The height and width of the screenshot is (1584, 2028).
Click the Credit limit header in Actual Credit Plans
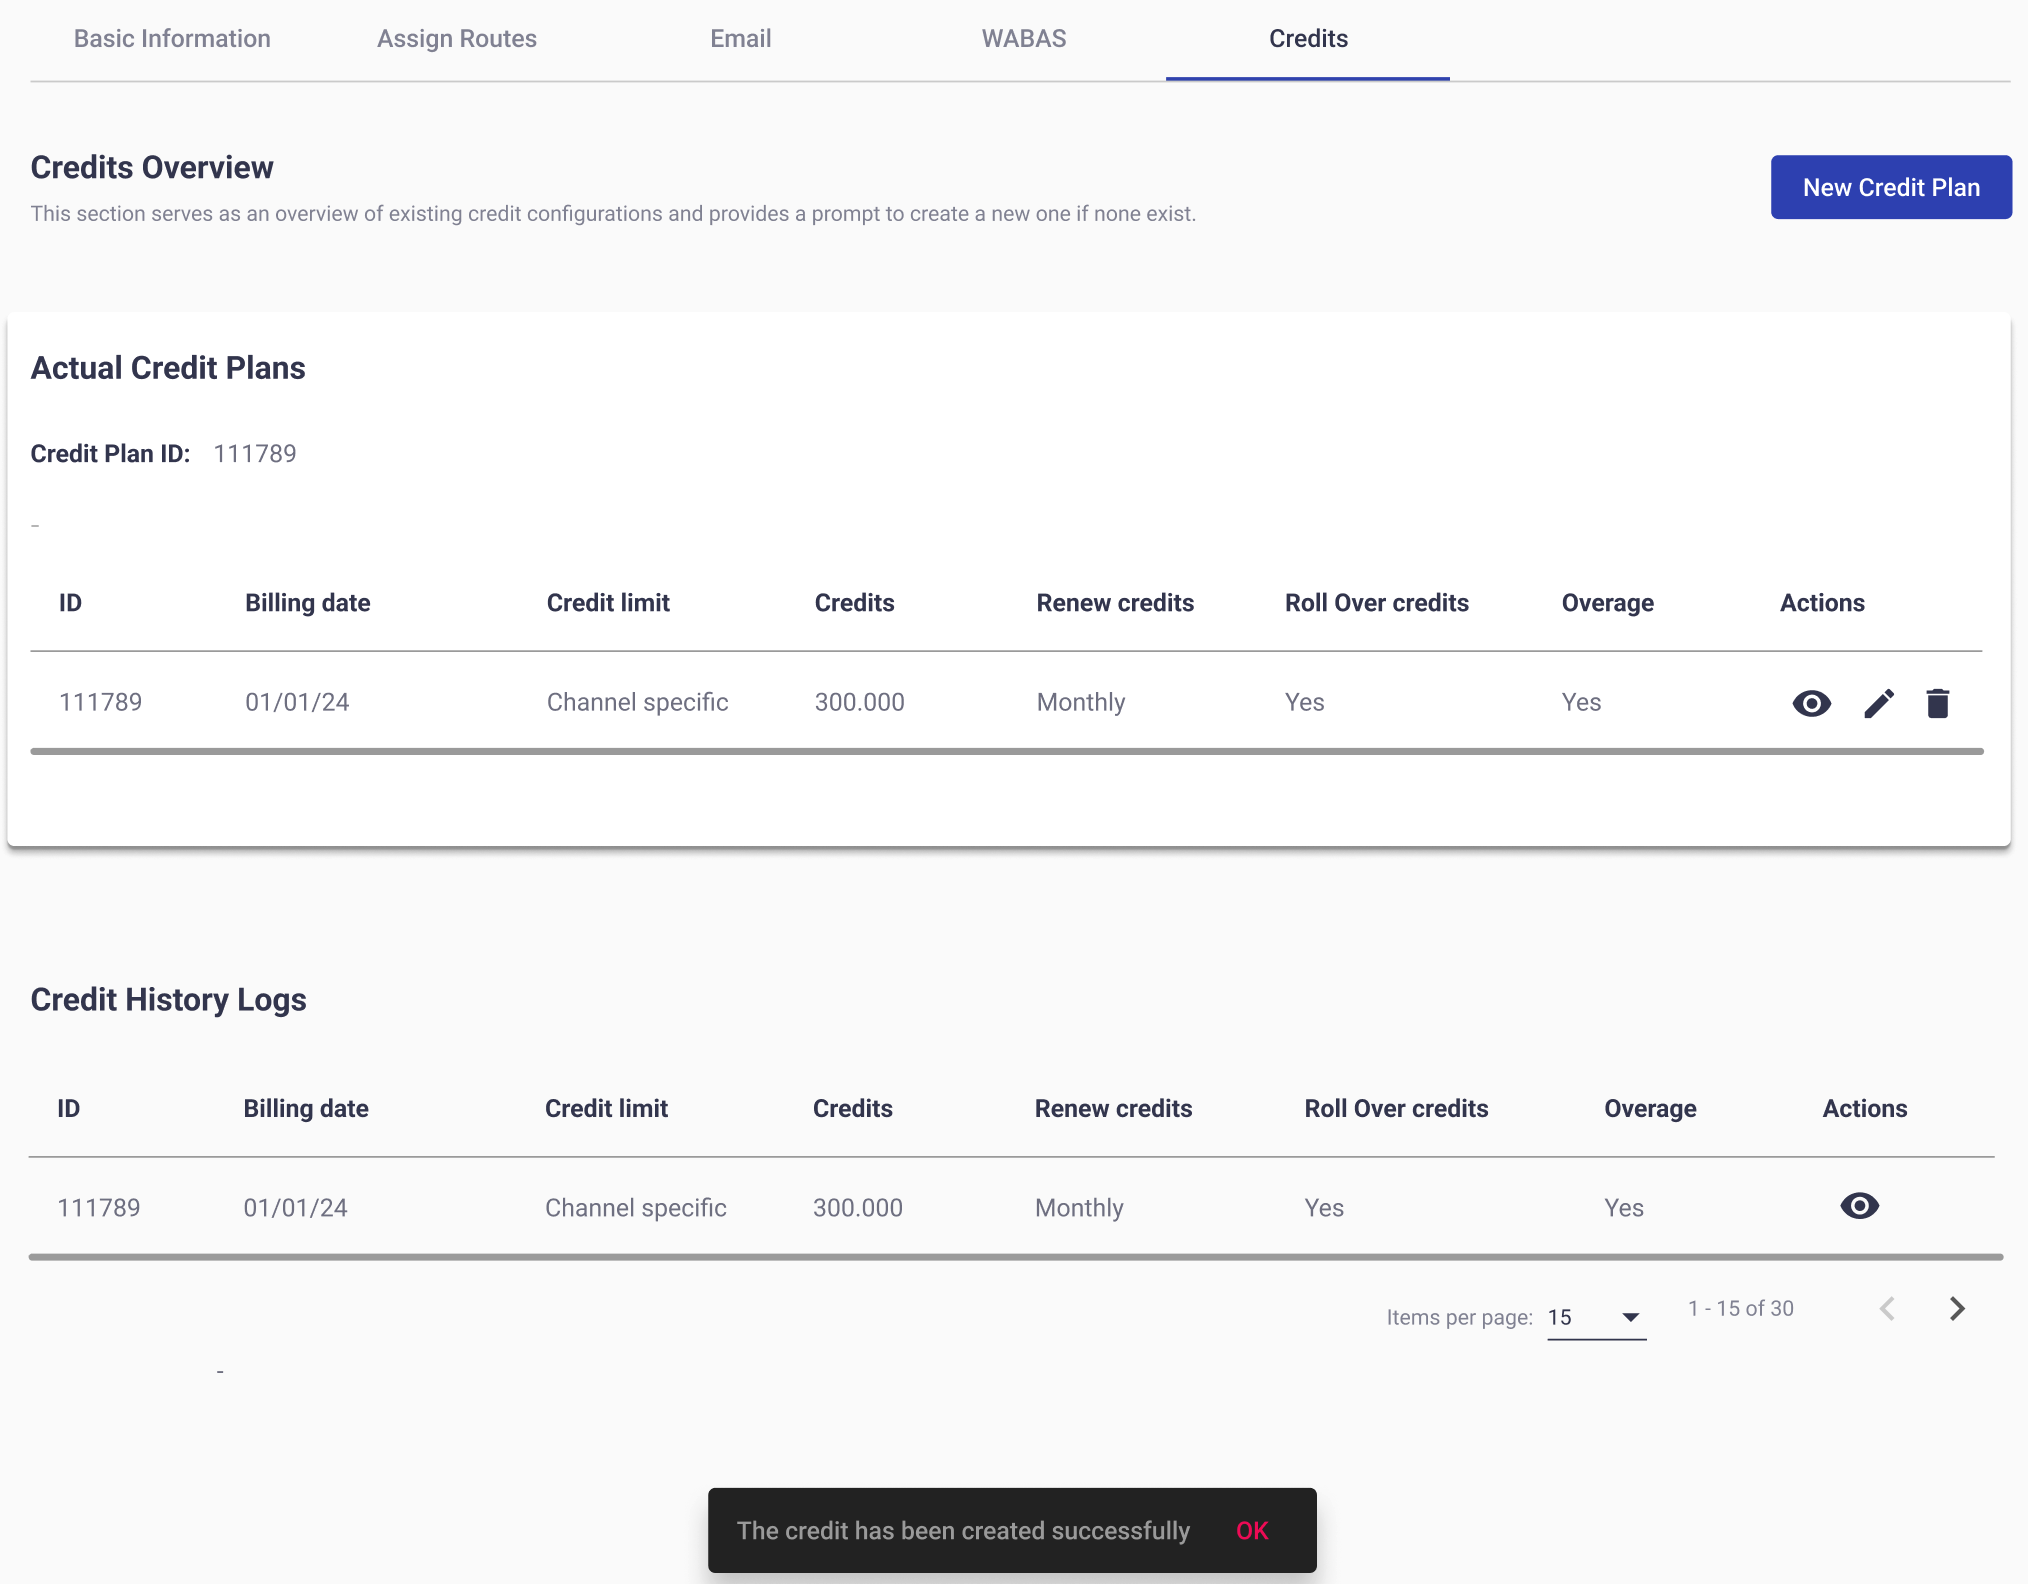pos(608,603)
